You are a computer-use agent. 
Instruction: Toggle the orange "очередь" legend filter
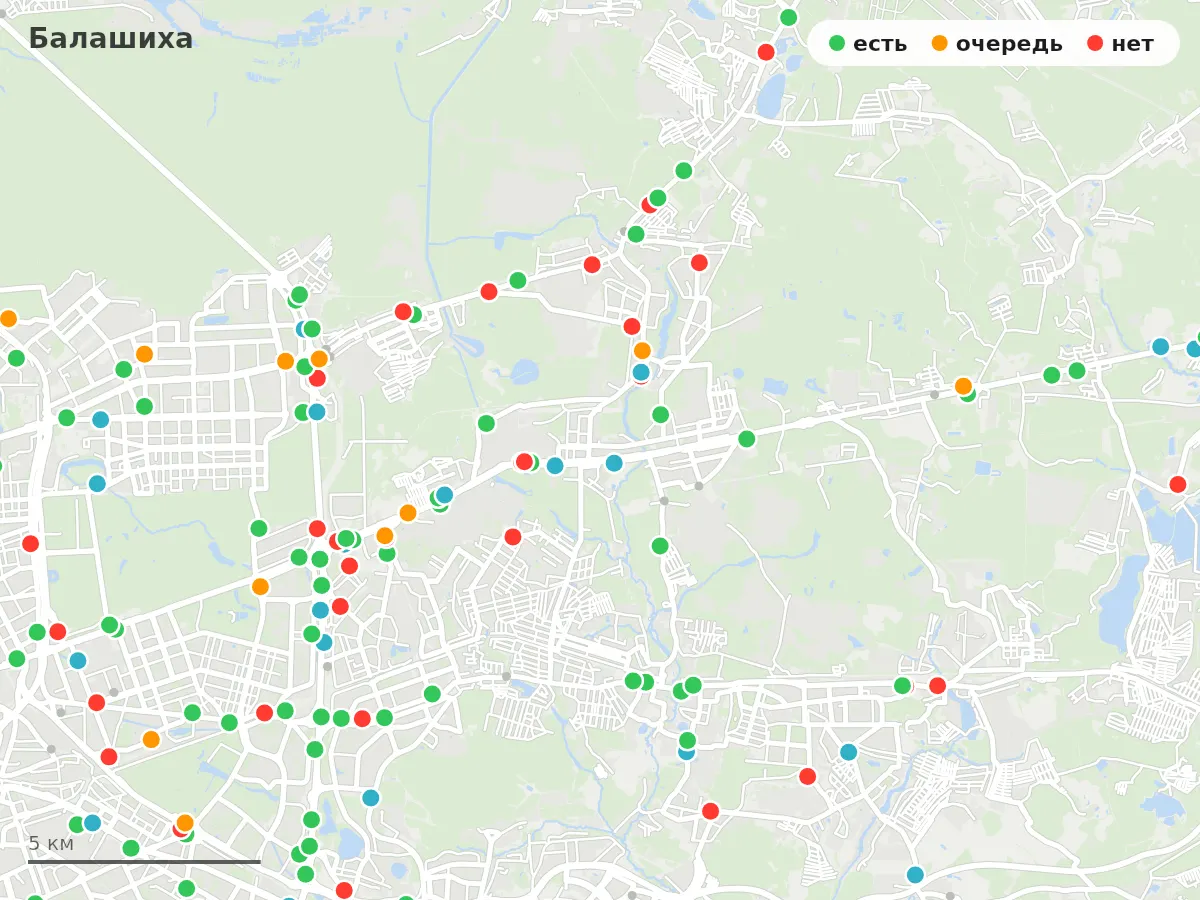(x=996, y=44)
